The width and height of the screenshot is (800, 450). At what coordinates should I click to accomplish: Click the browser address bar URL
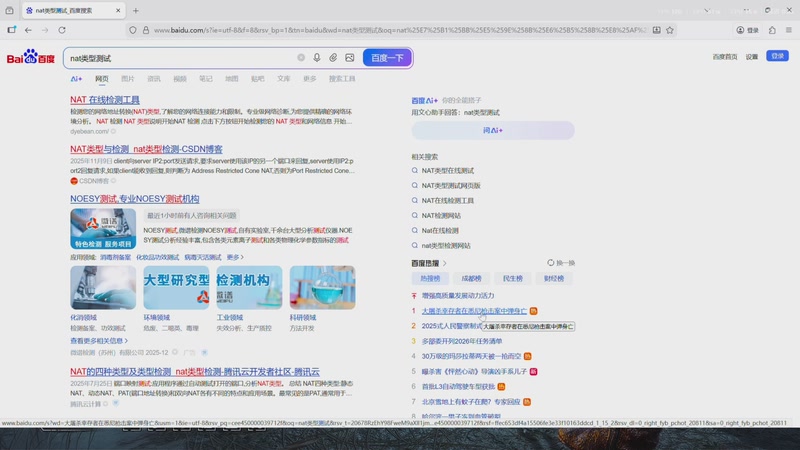[x=400, y=30]
